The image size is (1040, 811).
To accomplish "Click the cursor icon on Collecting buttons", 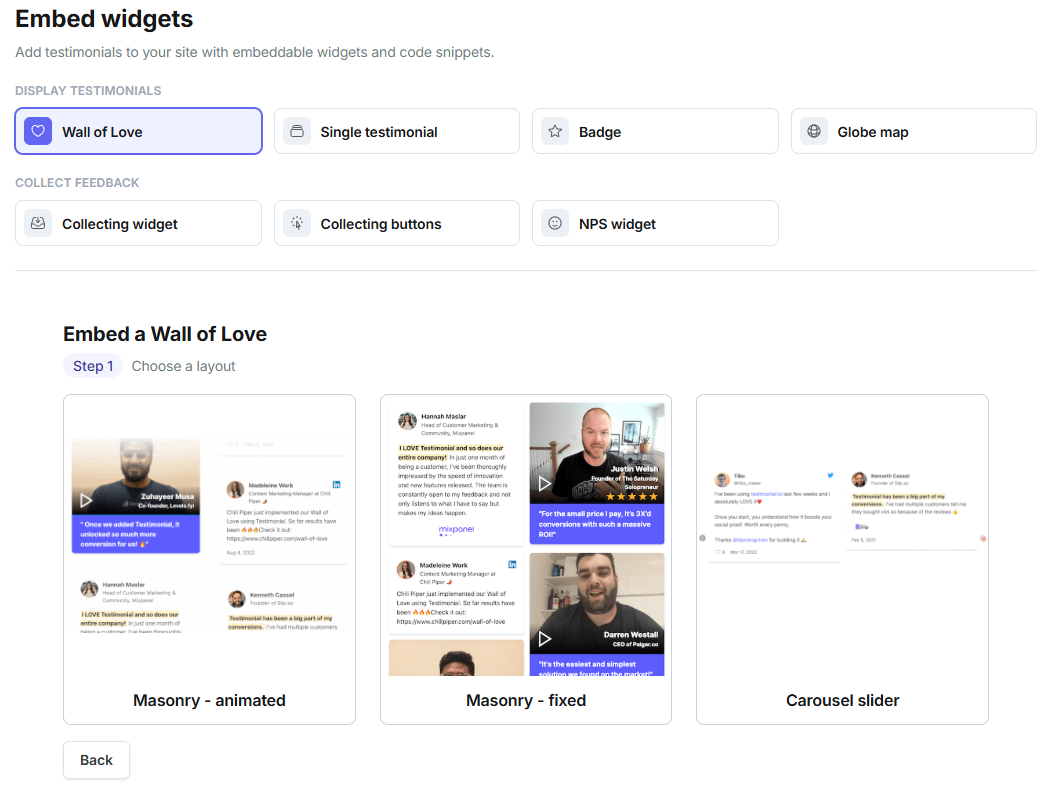I will (297, 223).
